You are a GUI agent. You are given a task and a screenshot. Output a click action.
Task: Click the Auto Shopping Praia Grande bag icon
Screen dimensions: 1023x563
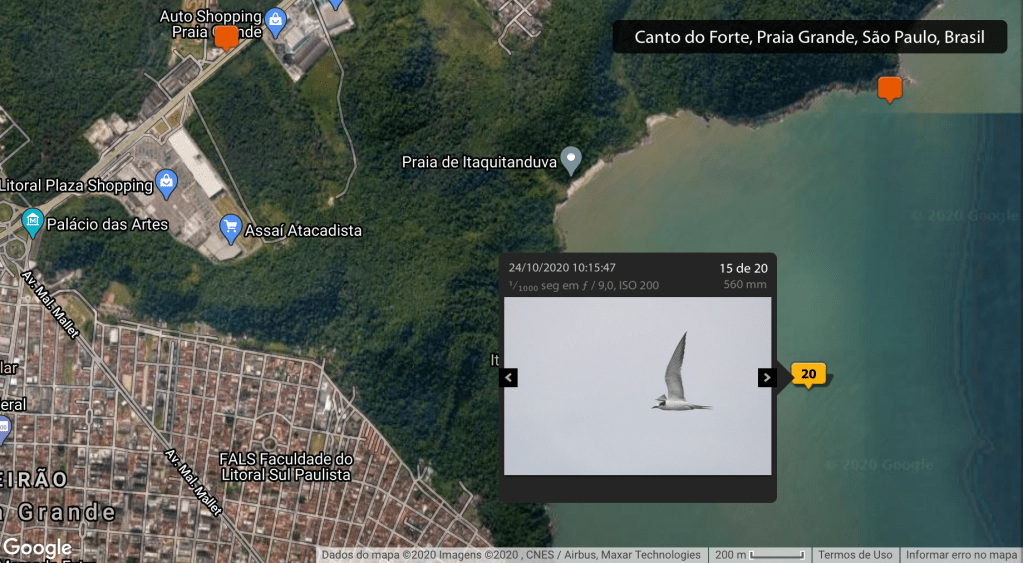(x=277, y=19)
